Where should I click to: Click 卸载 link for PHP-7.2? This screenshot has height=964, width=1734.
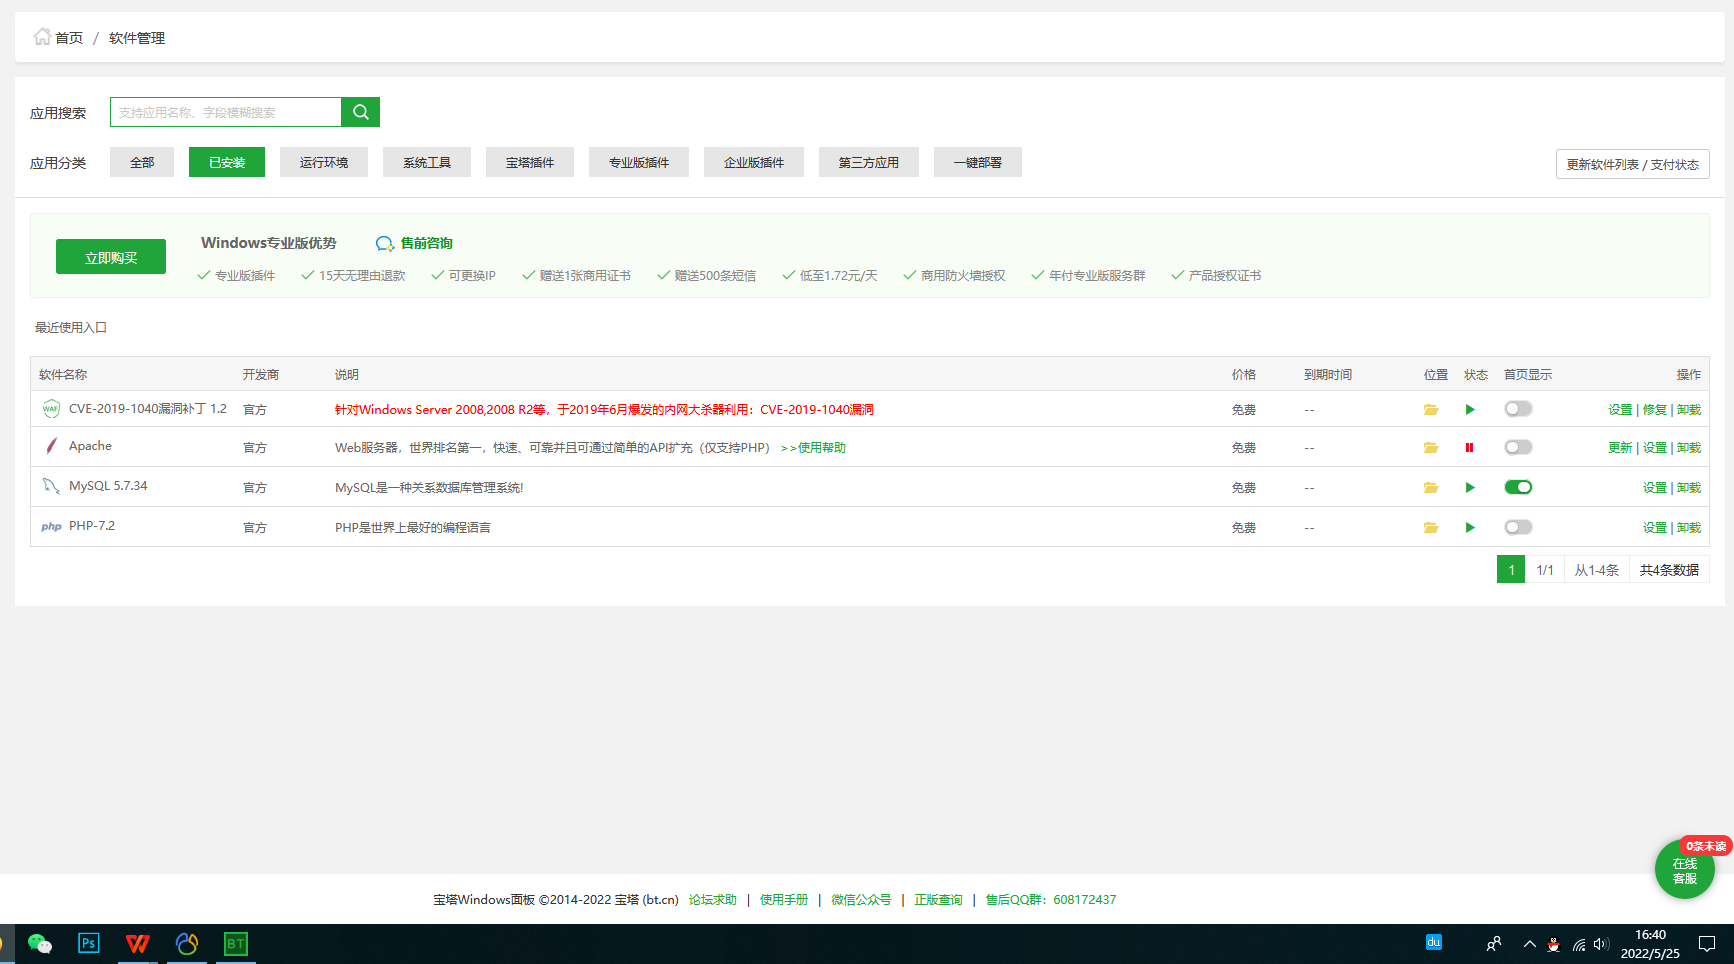point(1689,528)
